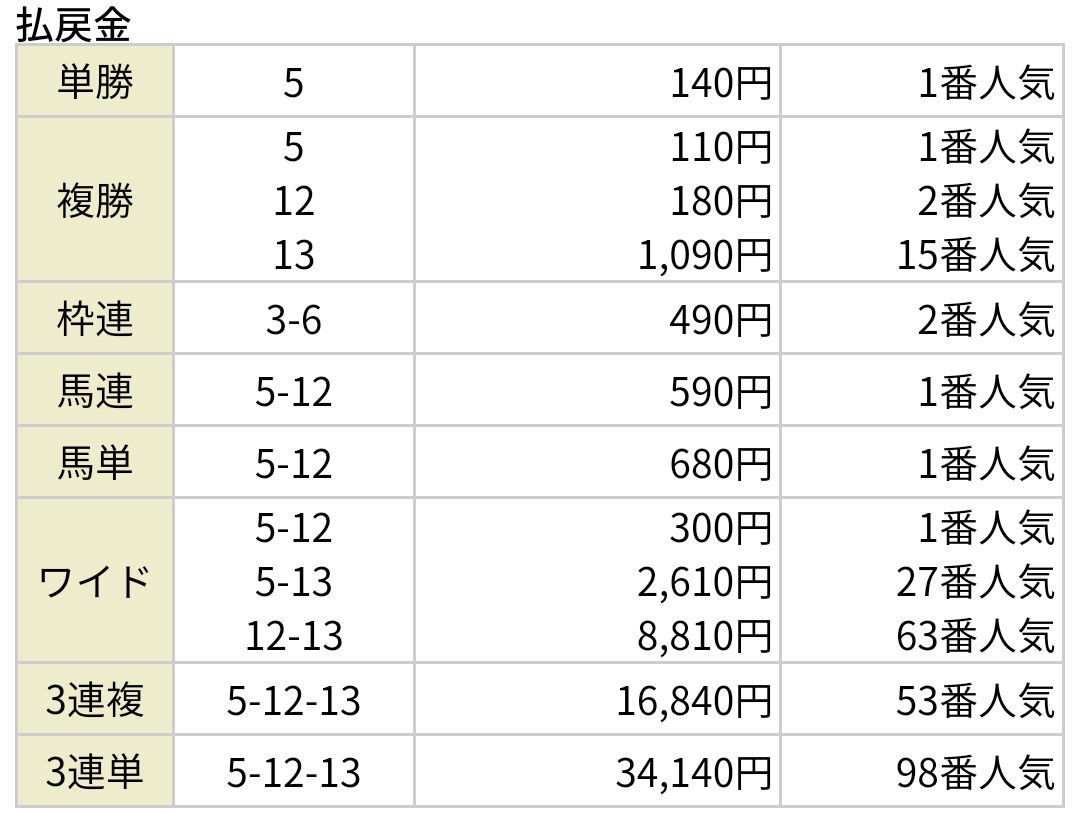1080x813 pixels.
Task: Click the 払戻金 section heading
Action: (x=73, y=25)
